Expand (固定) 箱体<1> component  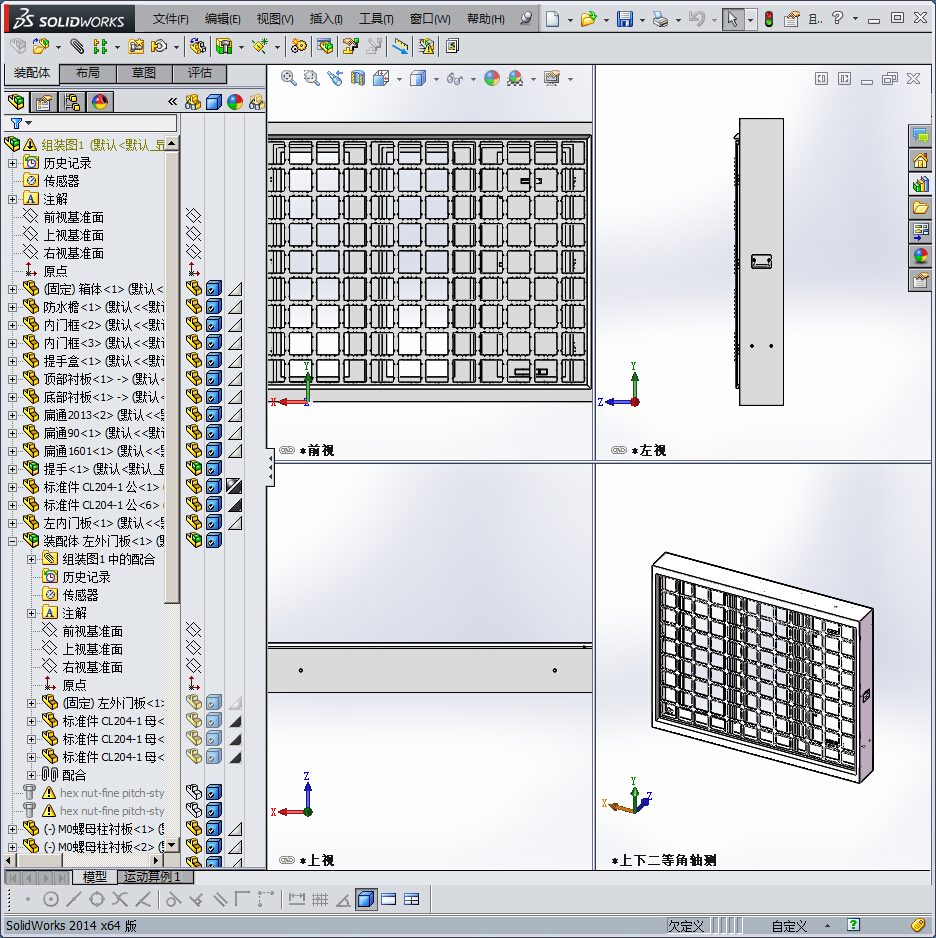(x=13, y=290)
